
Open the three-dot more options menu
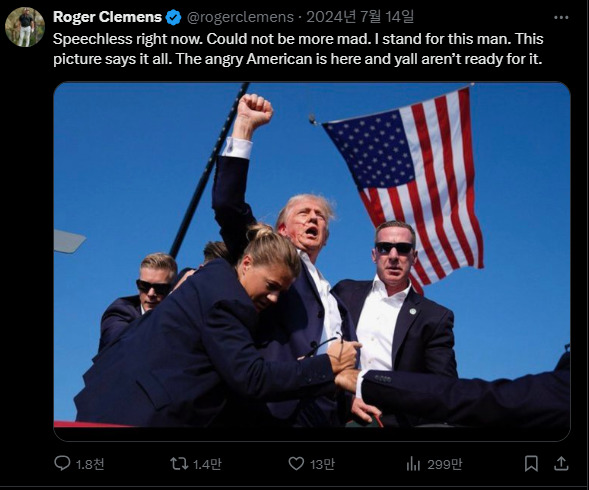[x=561, y=17]
